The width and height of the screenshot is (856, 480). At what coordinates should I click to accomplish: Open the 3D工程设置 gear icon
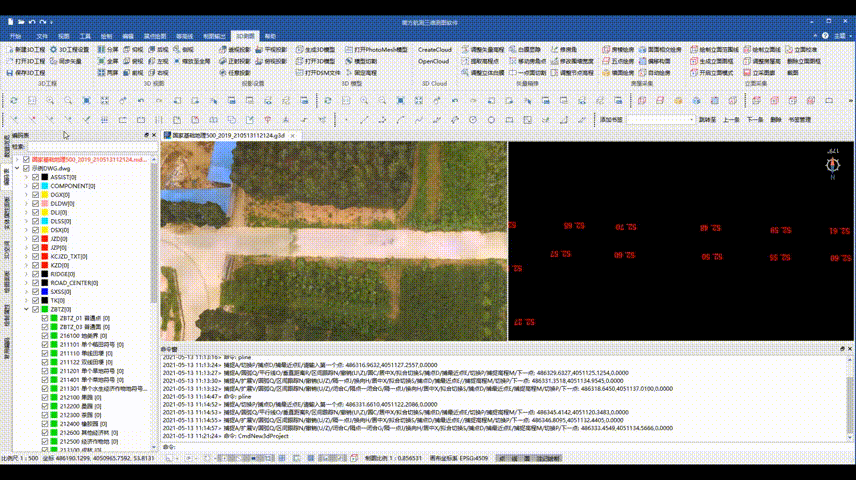55,49
